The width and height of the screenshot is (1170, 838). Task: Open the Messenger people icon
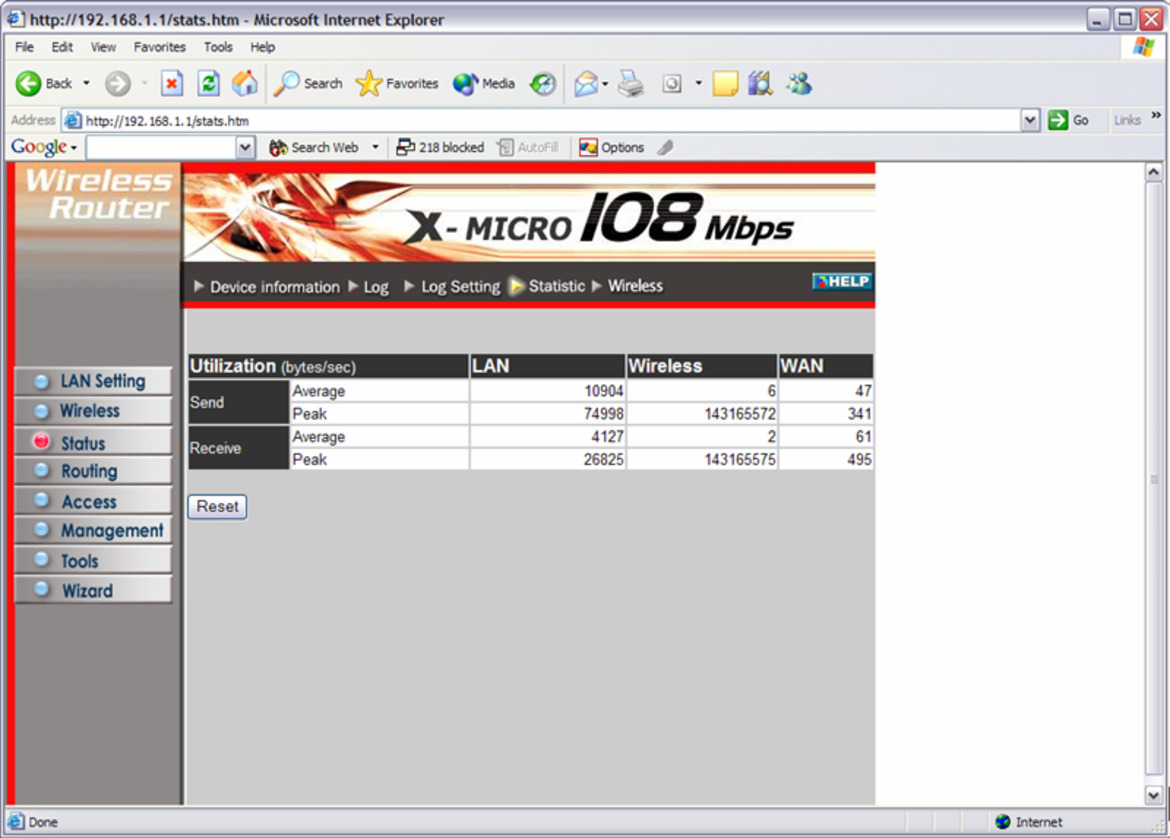pyautogui.click(x=799, y=84)
